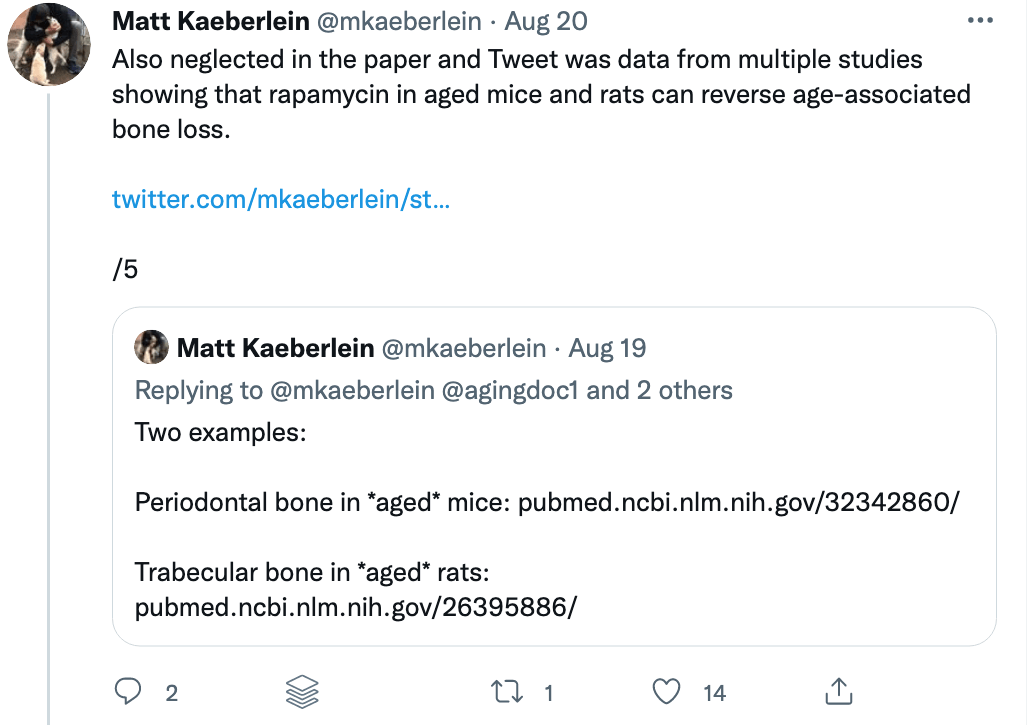Click Matt Kaeberlein's large profile avatar
This screenshot has height=725, width=1032.
(46, 46)
